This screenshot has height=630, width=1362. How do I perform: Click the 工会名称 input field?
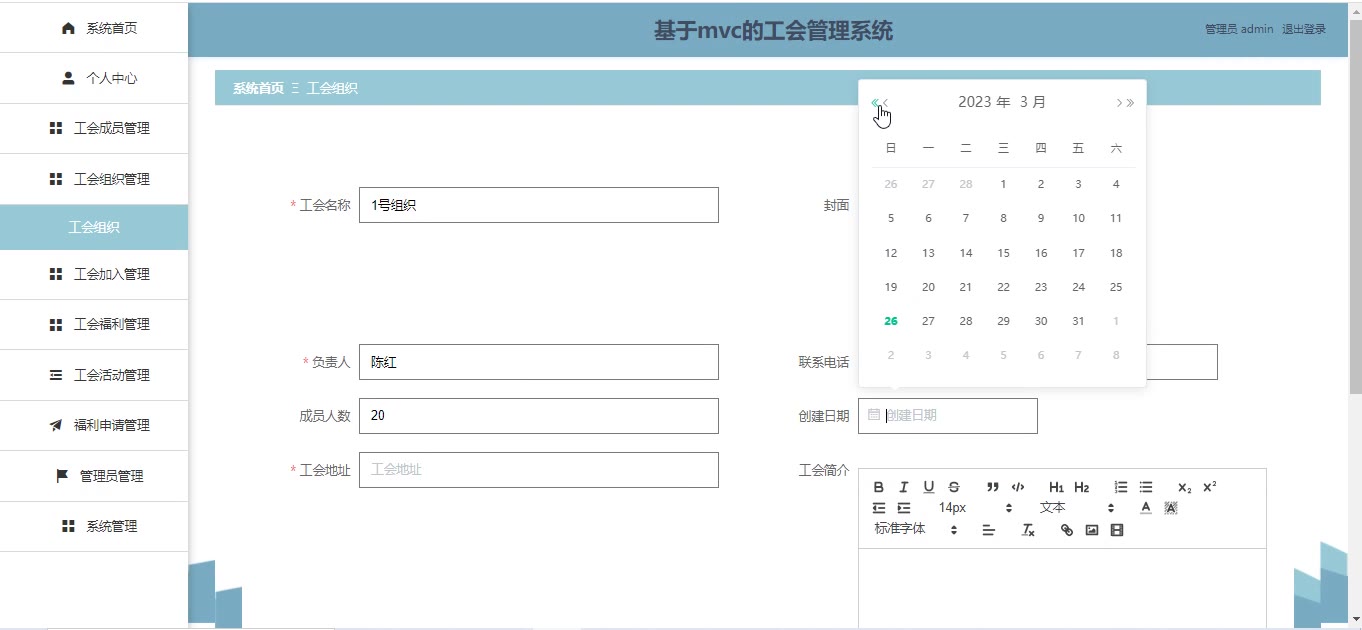pos(539,205)
